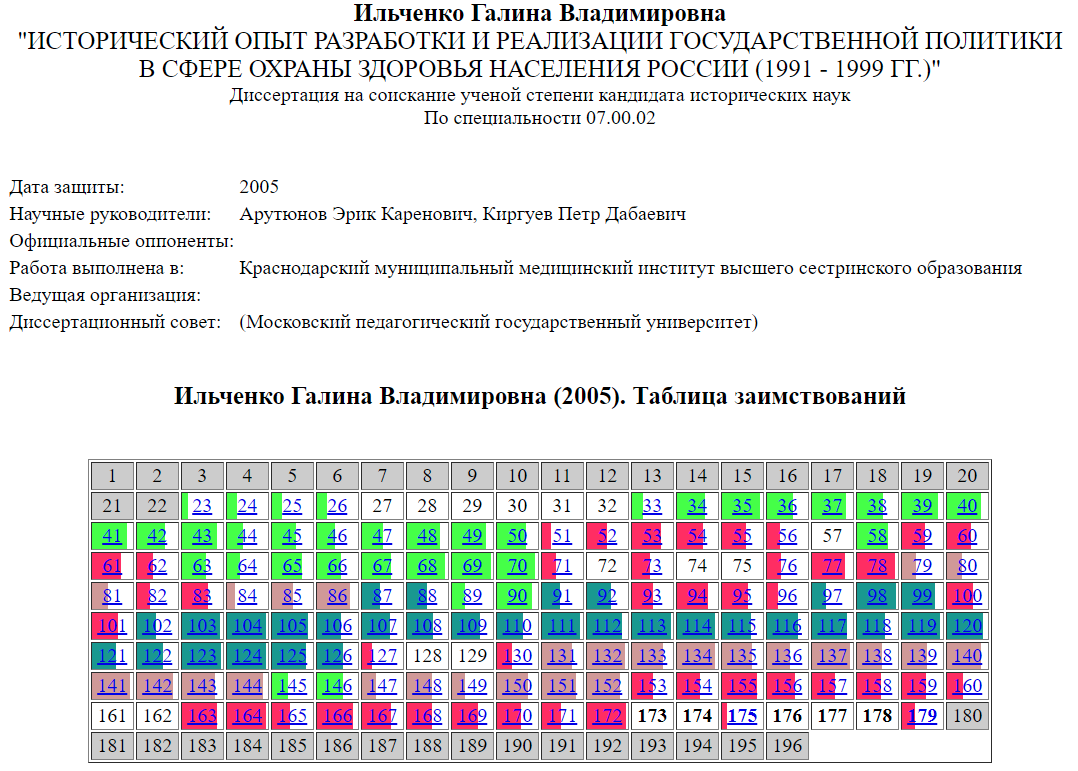Open page 155 link
Viewport: 1078px width, 771px height.
[x=742, y=686]
